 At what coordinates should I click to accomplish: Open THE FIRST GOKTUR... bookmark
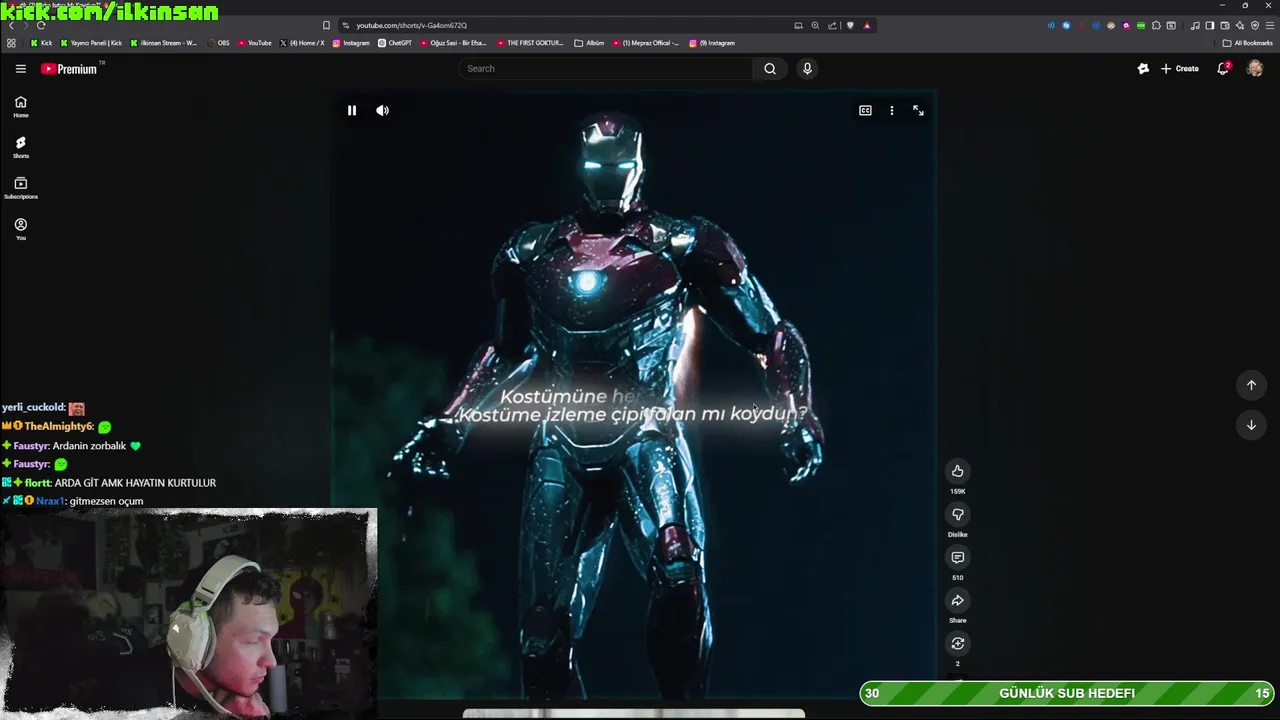click(x=531, y=43)
